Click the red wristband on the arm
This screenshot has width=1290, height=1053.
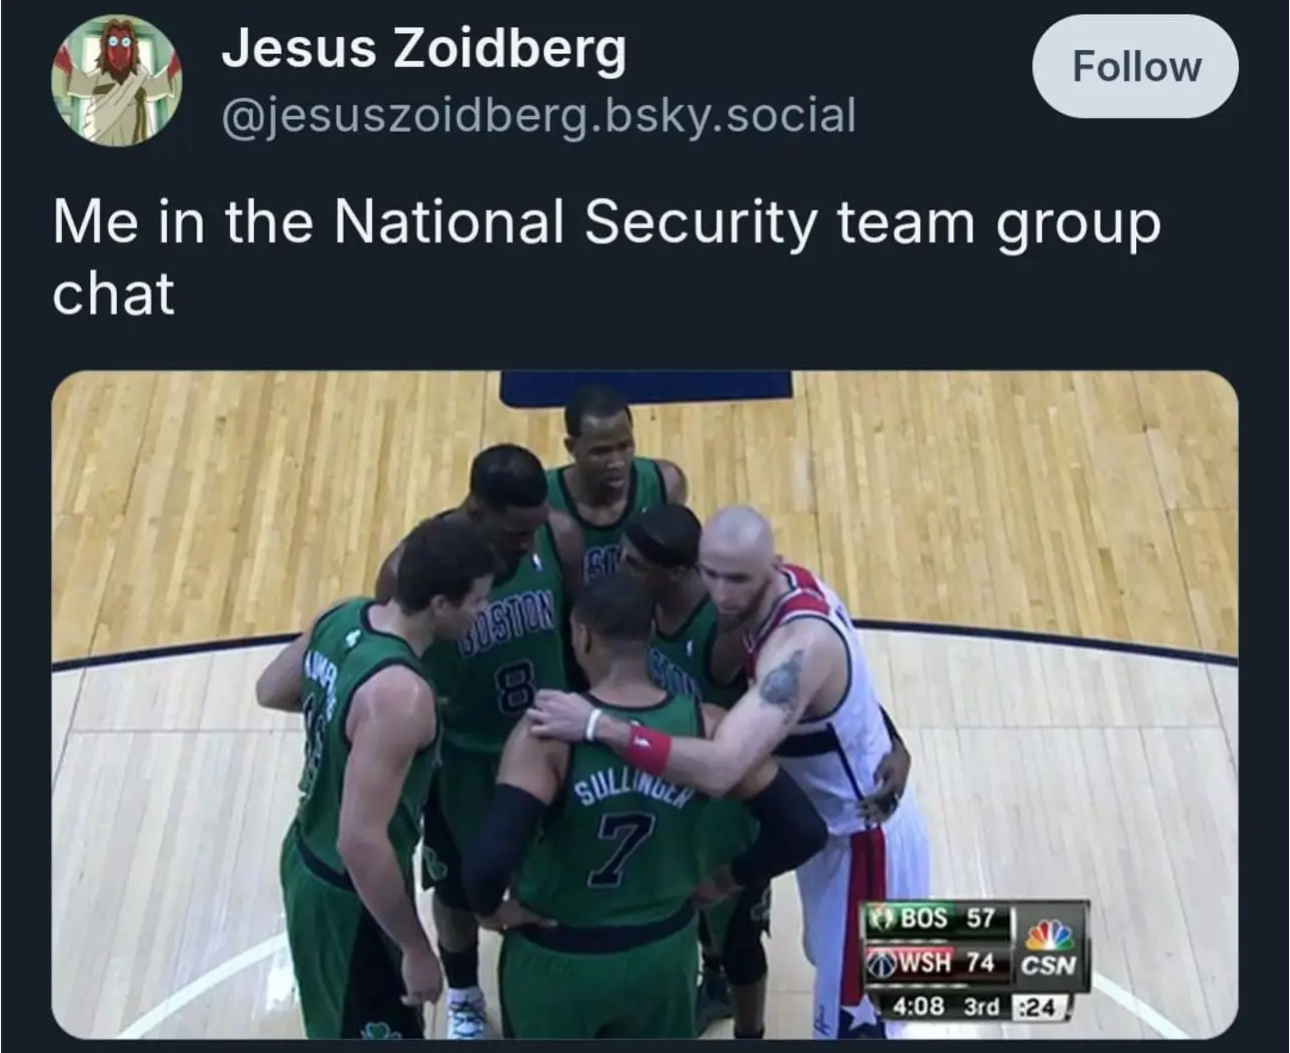pyautogui.click(x=649, y=747)
